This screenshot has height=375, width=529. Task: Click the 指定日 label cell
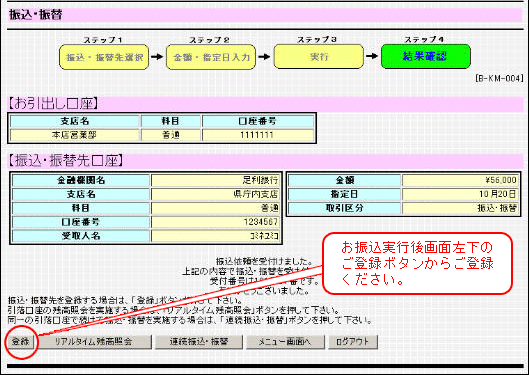(x=344, y=194)
